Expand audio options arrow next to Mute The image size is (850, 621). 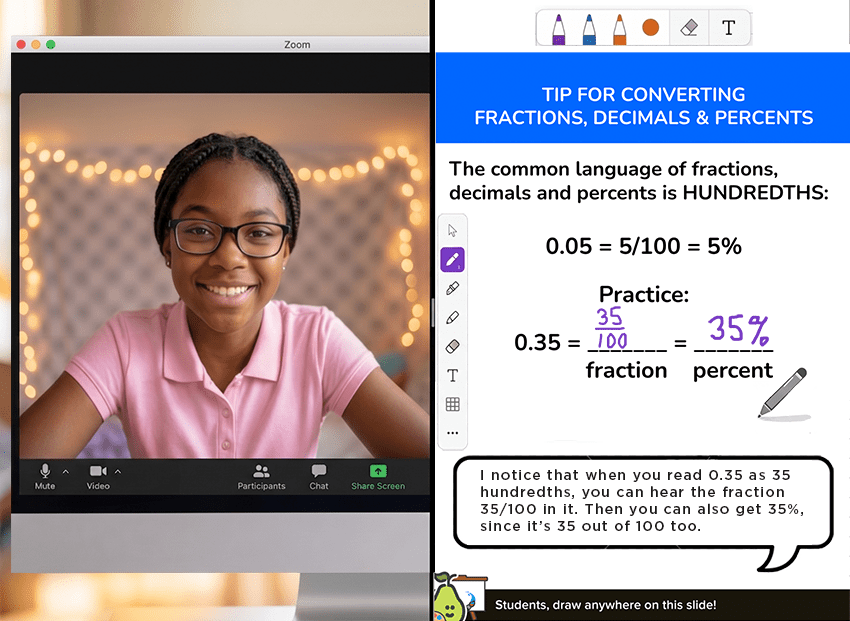pos(66,471)
